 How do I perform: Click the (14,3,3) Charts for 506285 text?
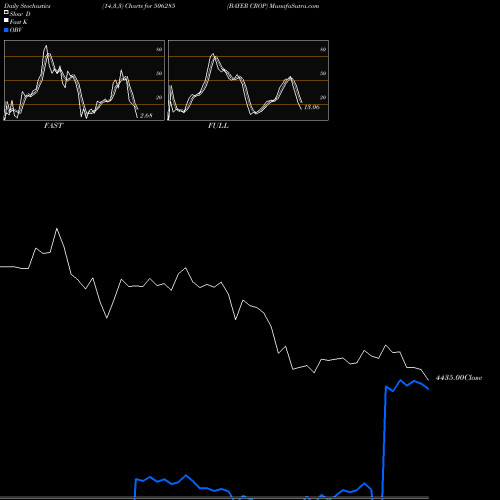pyautogui.click(x=139, y=6)
